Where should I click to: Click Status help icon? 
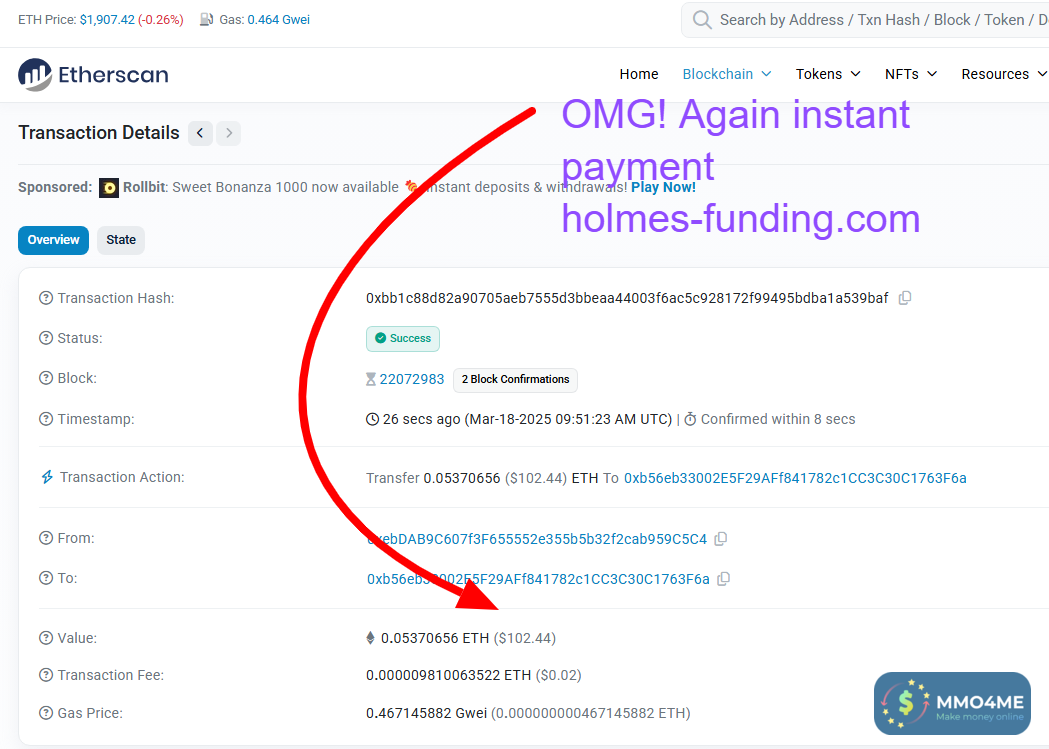[45, 338]
